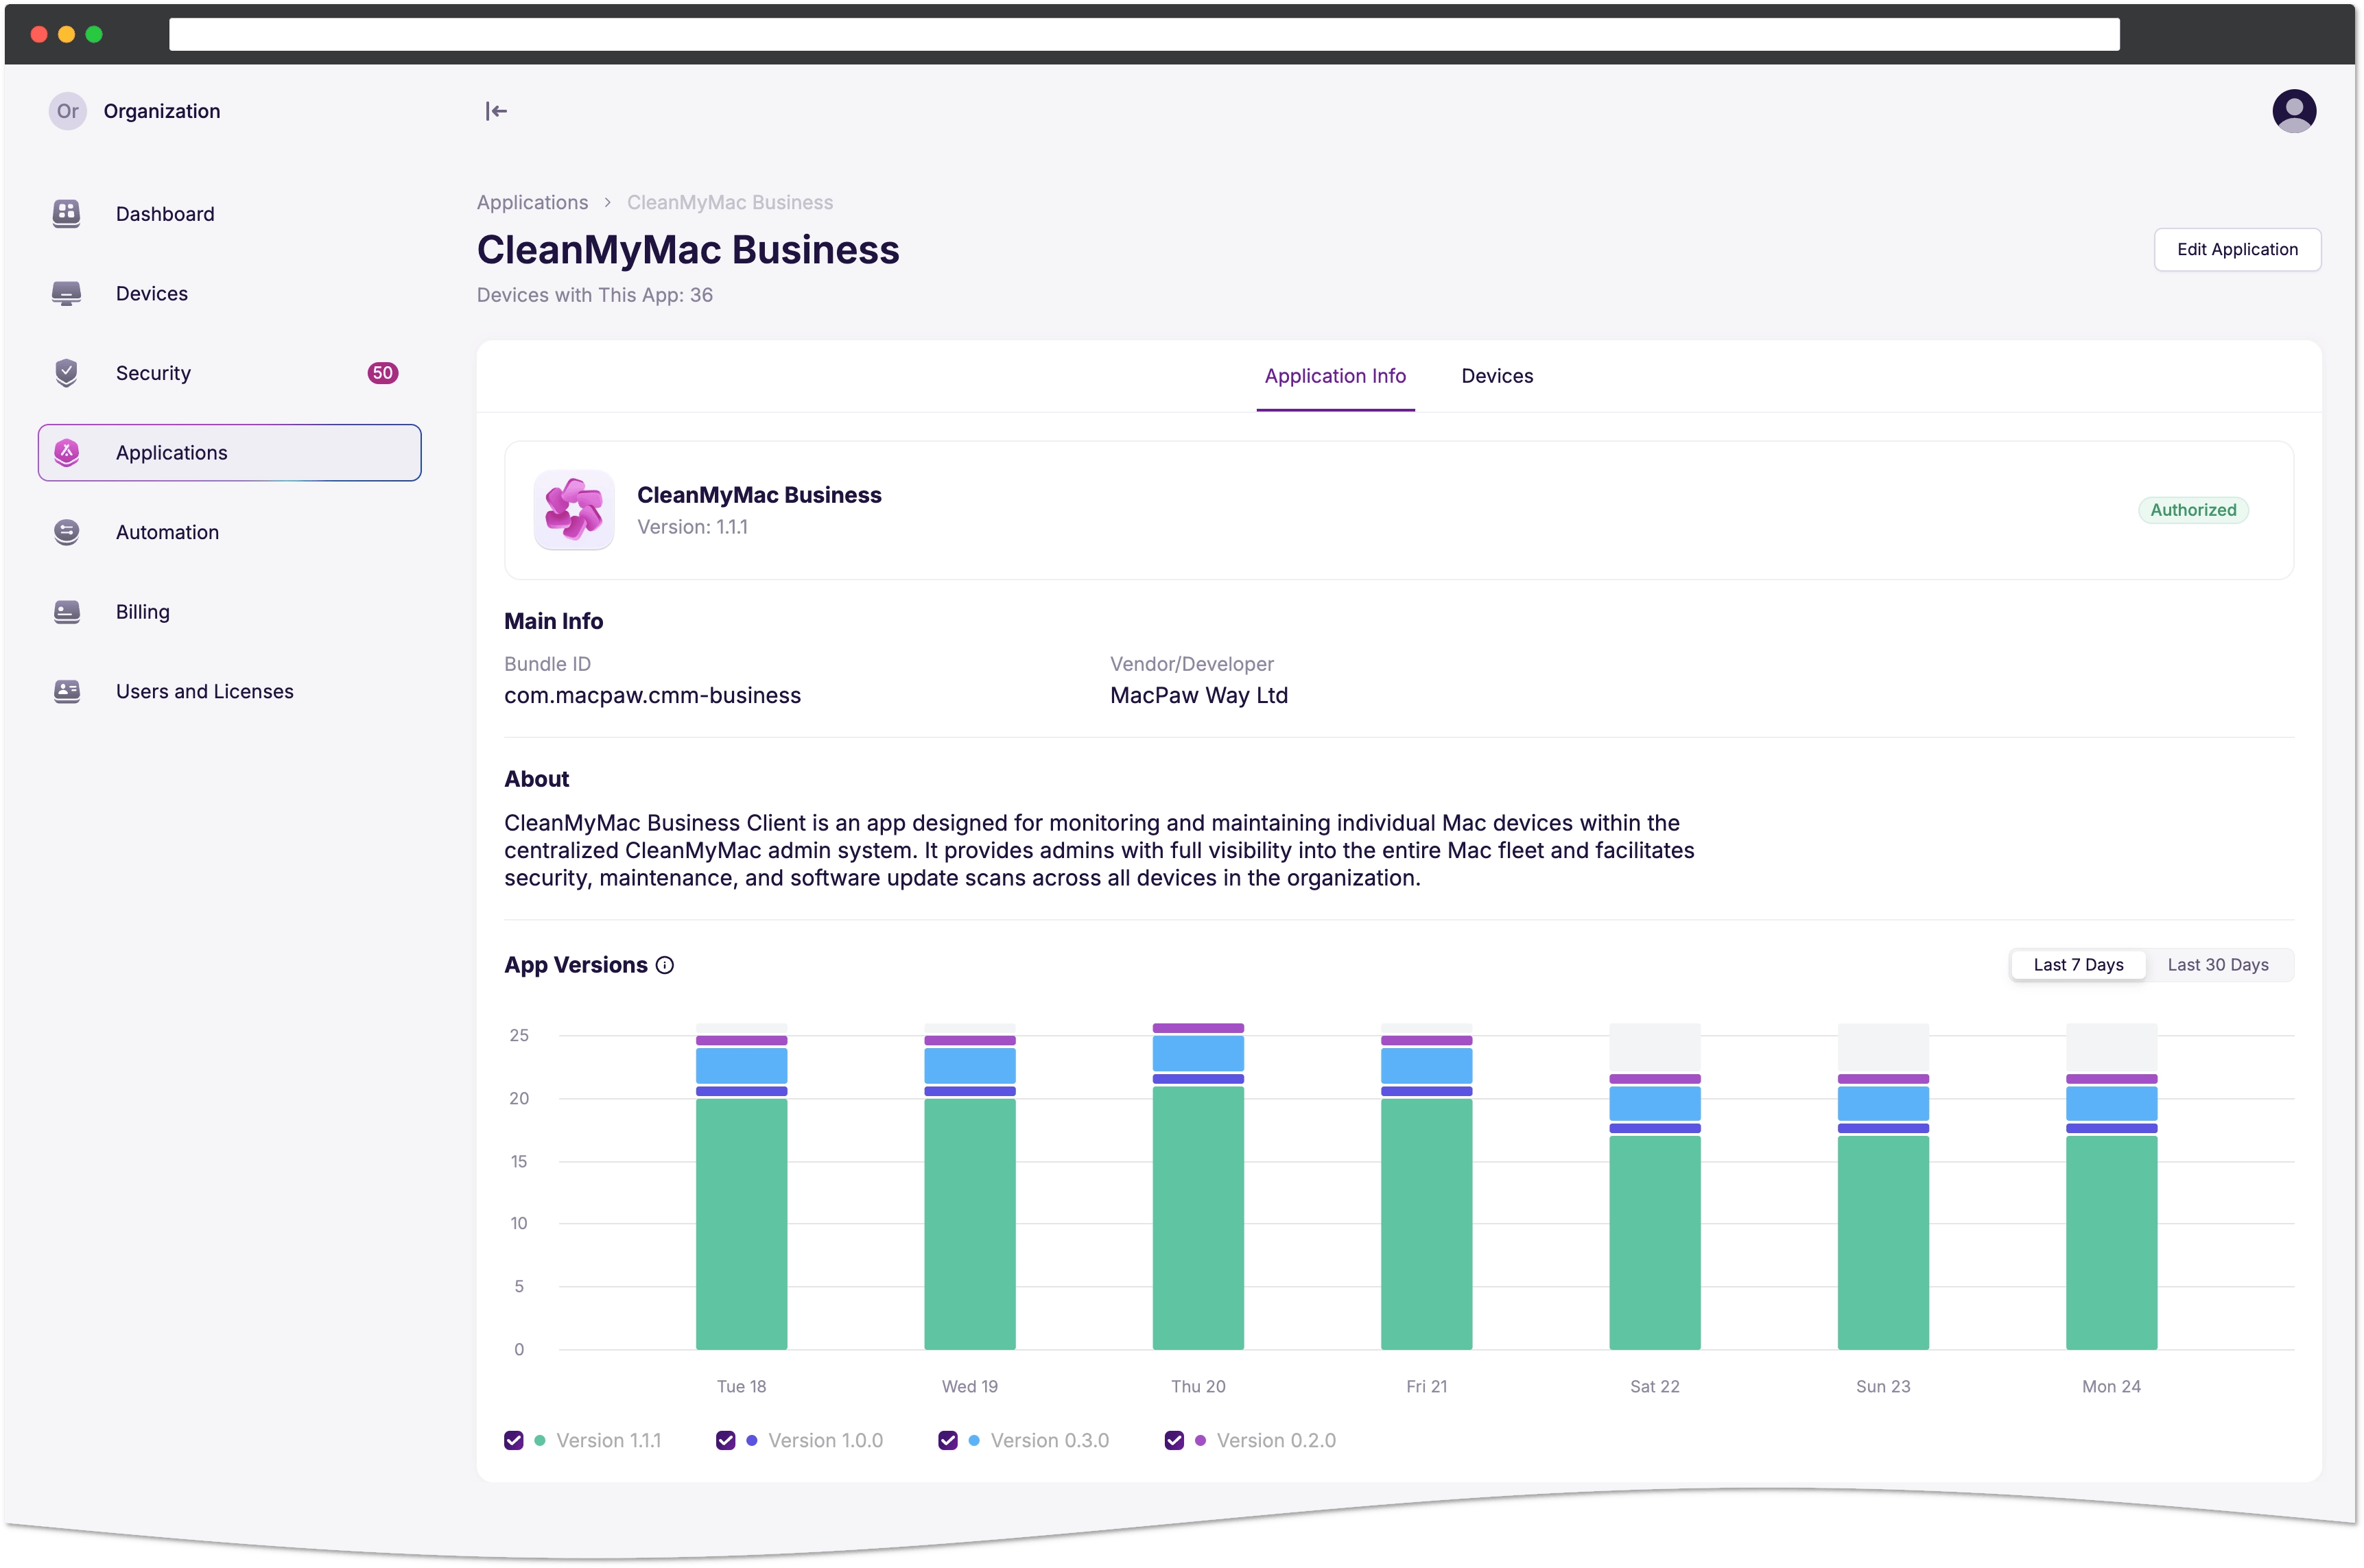Click the Automation sidebar icon
Screen dimensions: 2364x1568
pyautogui.click(x=66, y=532)
